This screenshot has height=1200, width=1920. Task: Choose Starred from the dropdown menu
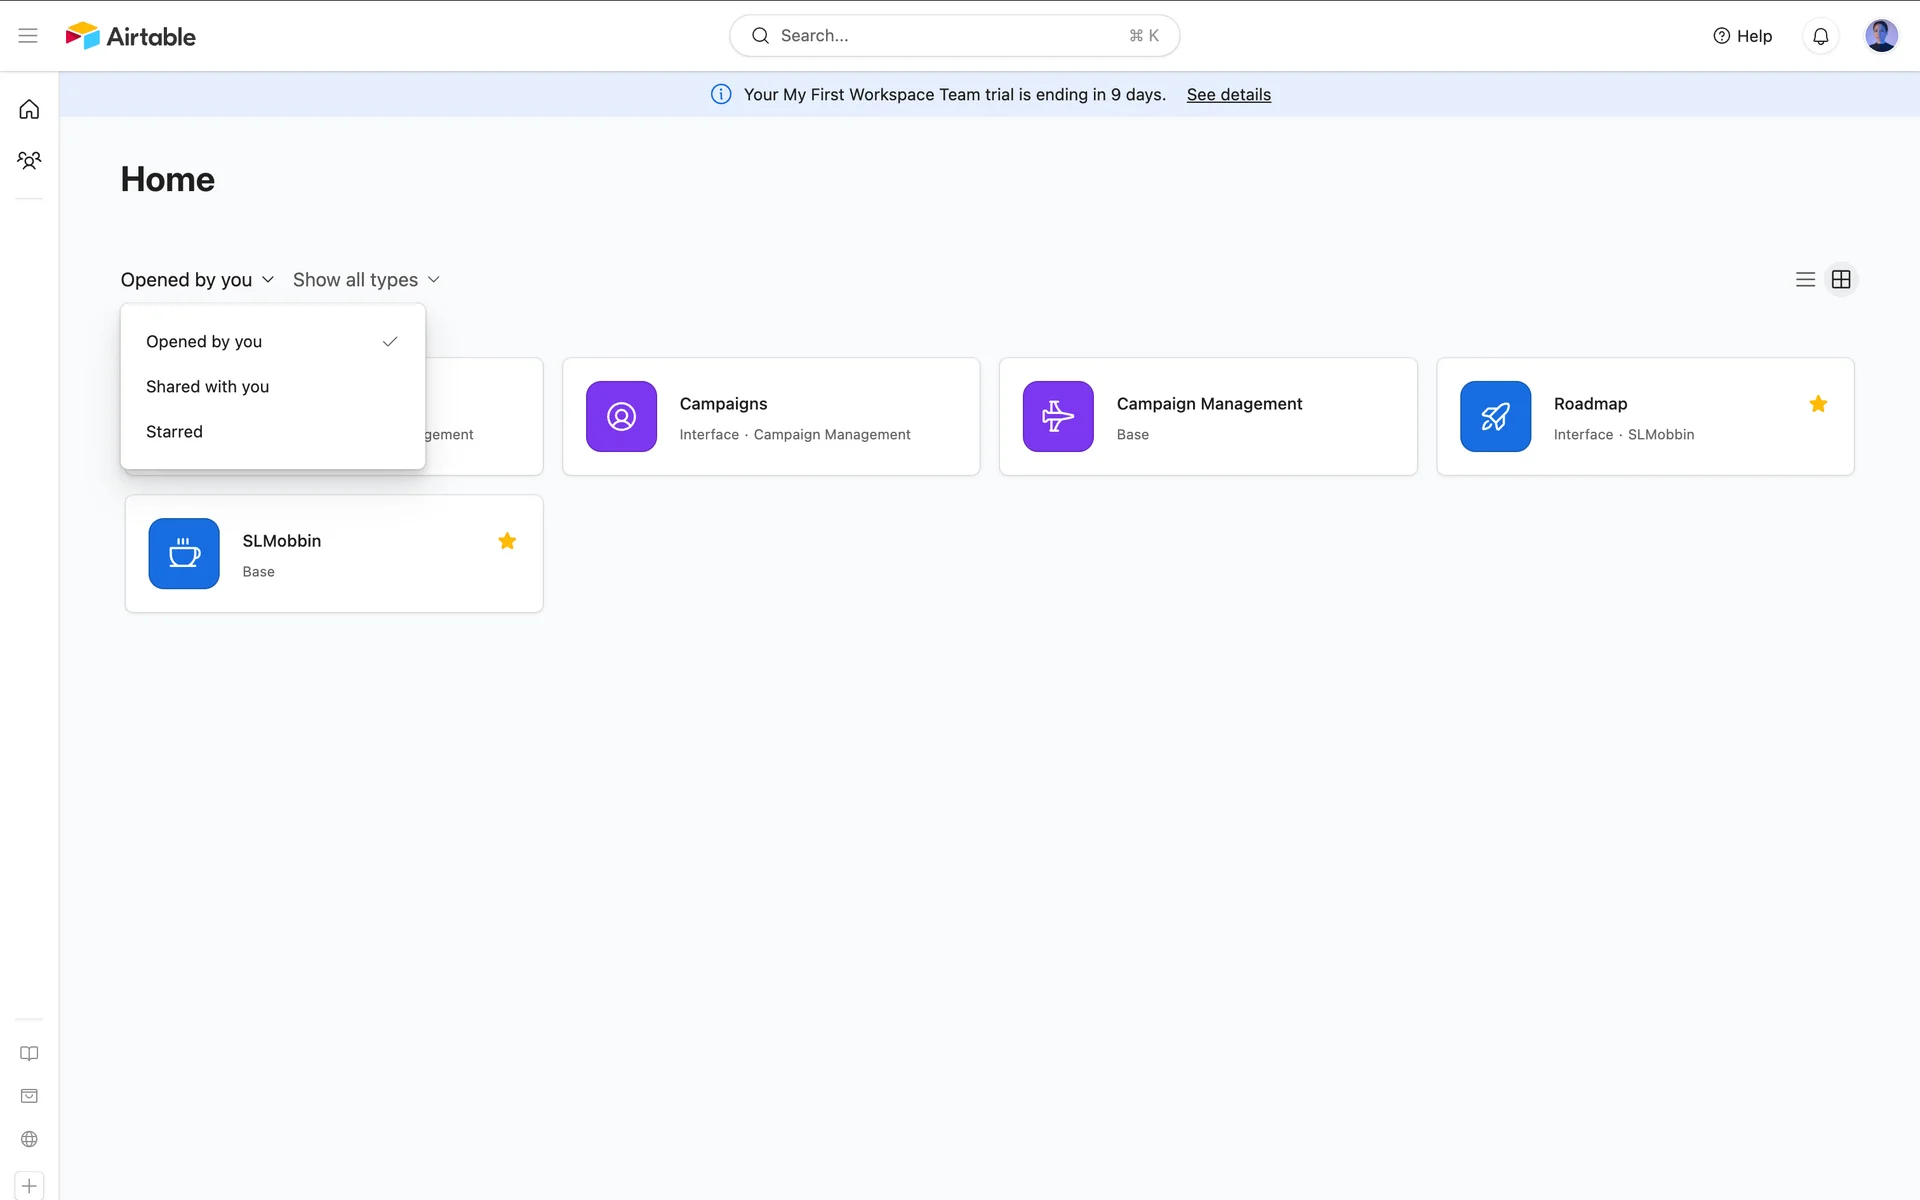(174, 432)
